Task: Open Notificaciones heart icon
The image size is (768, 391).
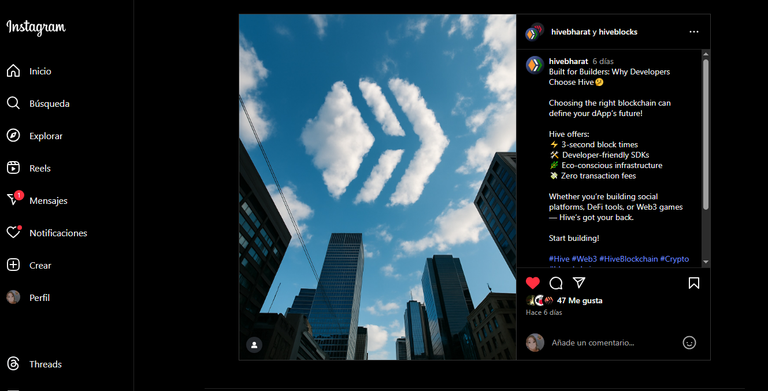Action: [x=14, y=232]
